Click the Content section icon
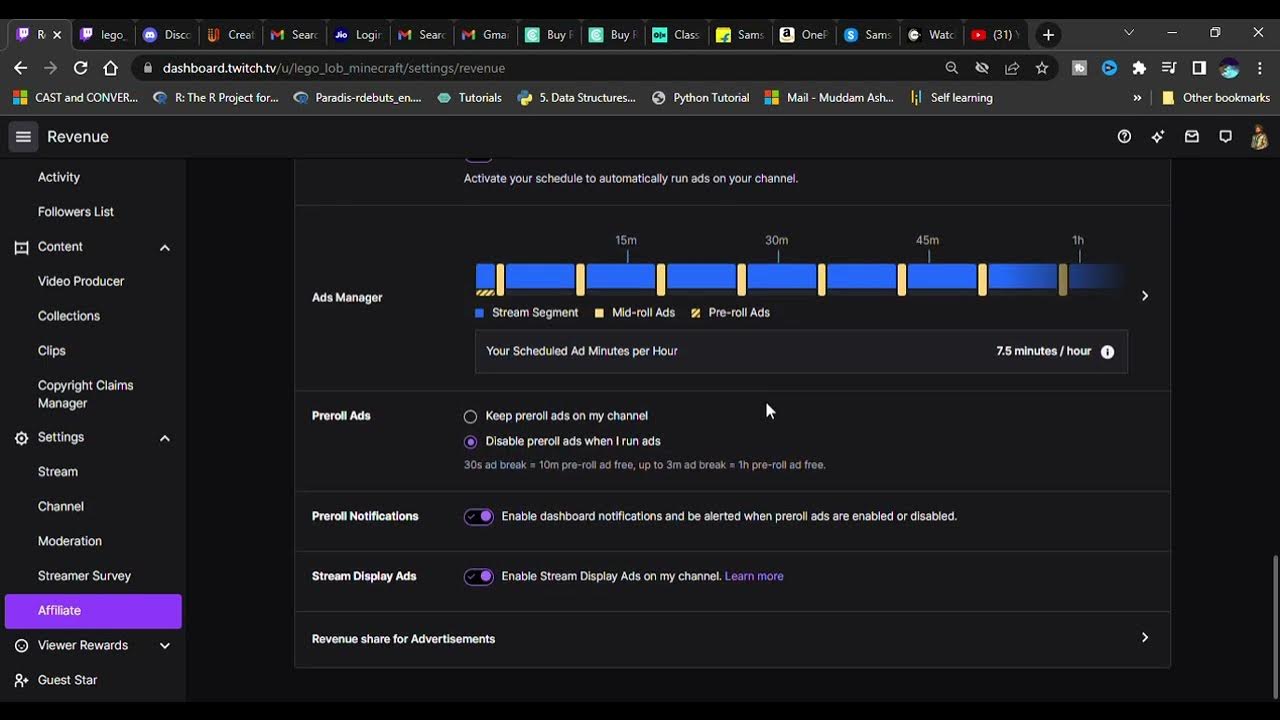Viewport: 1280px width, 720px height. (21, 247)
